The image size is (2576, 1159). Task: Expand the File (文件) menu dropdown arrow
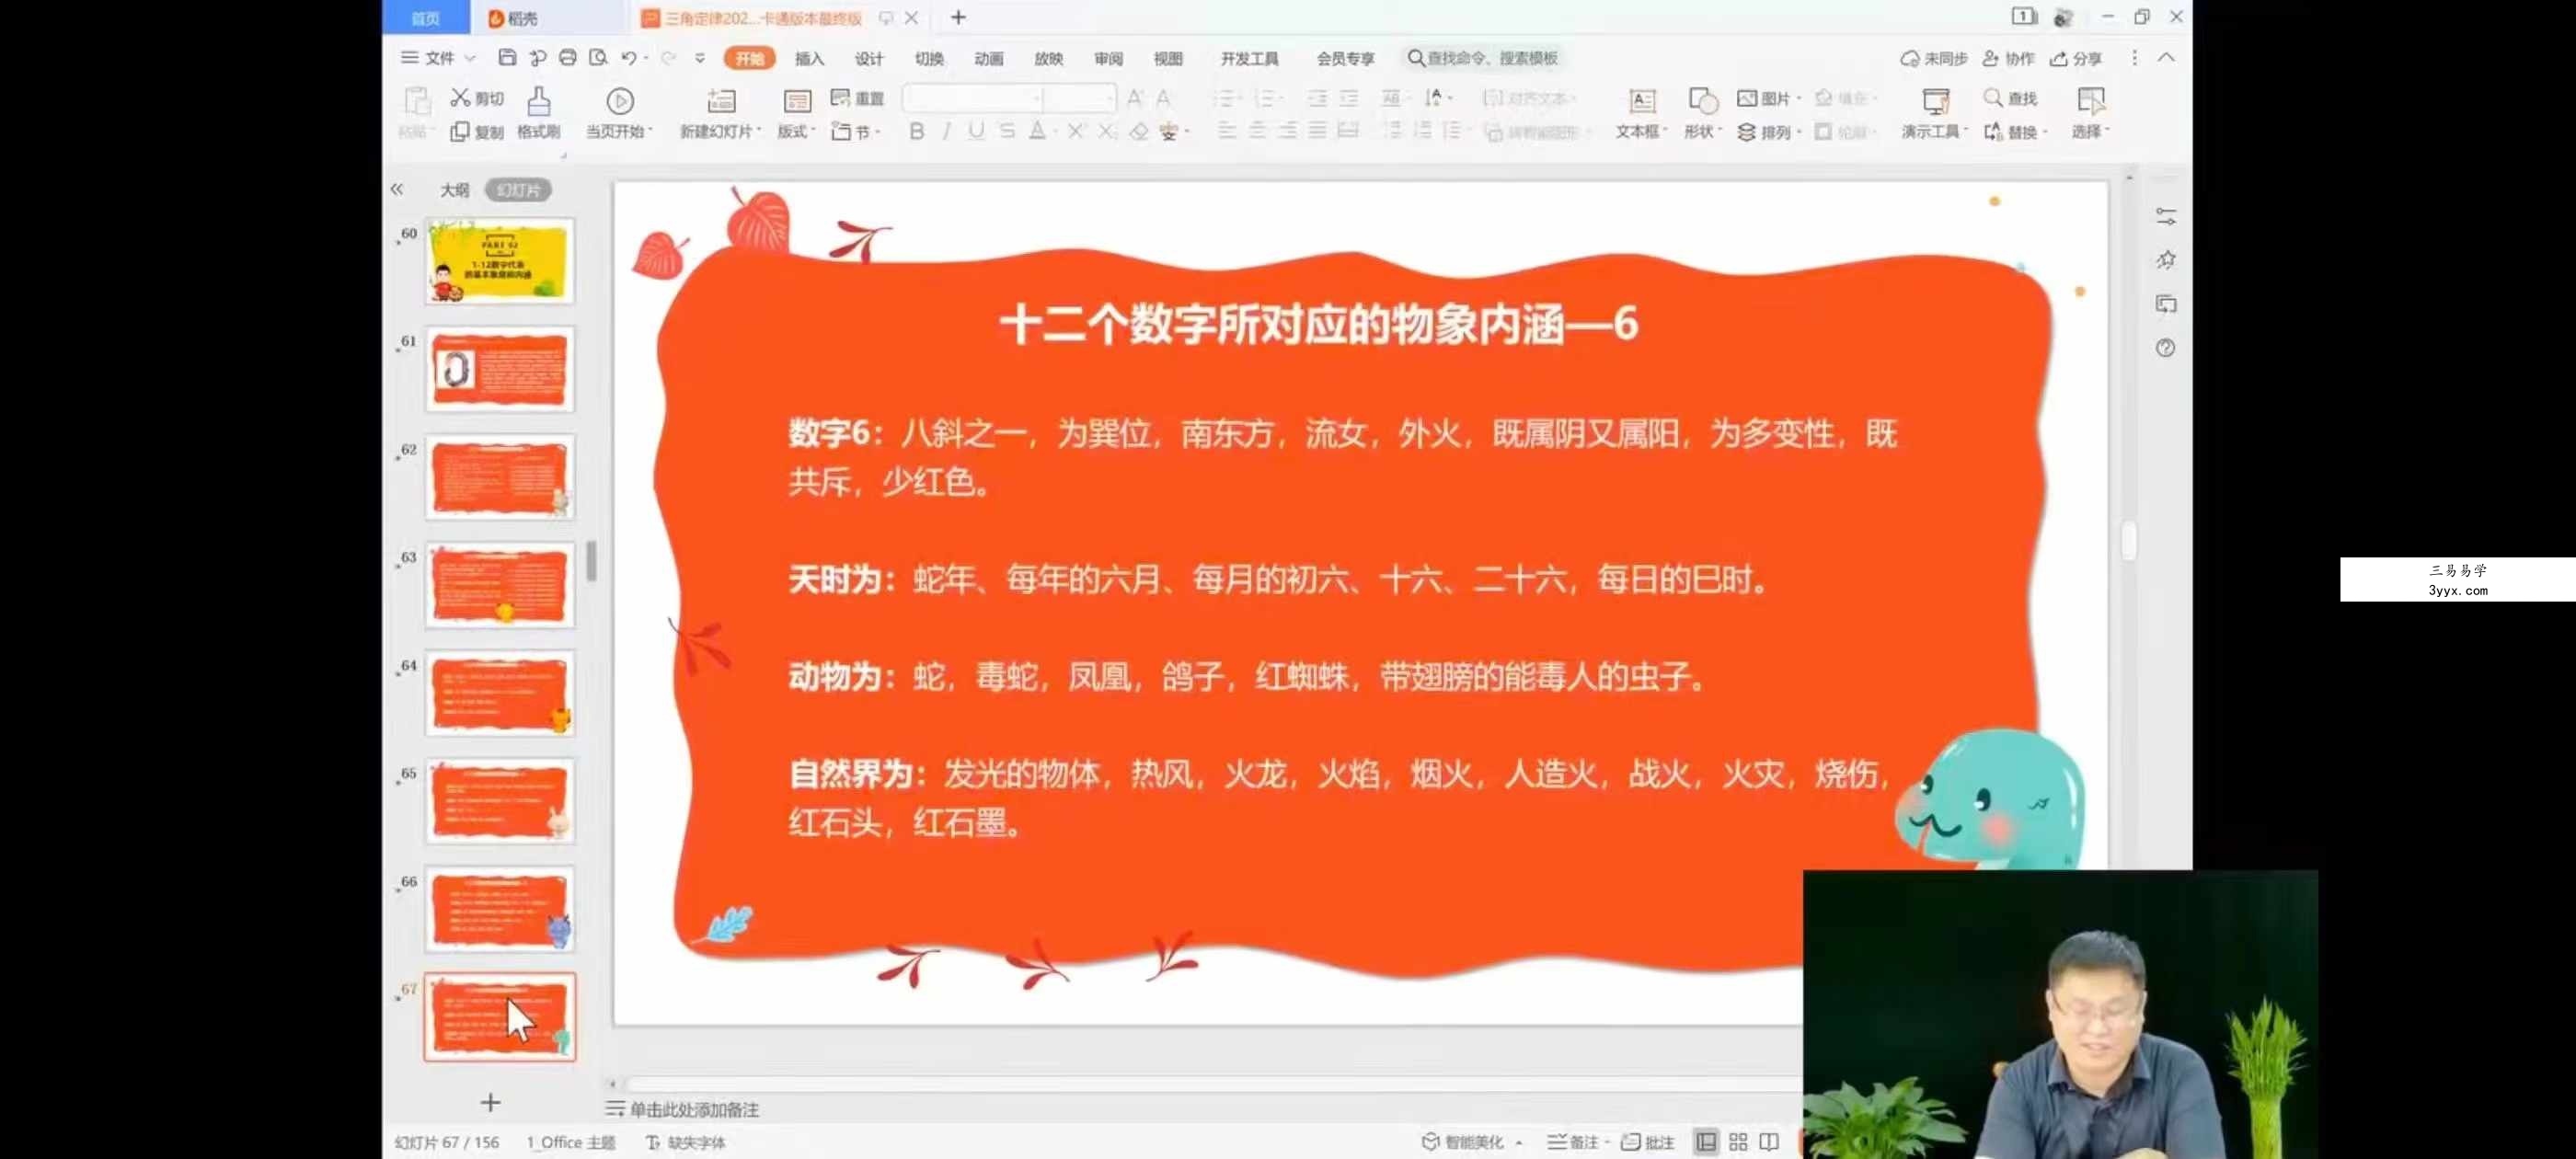tap(470, 58)
